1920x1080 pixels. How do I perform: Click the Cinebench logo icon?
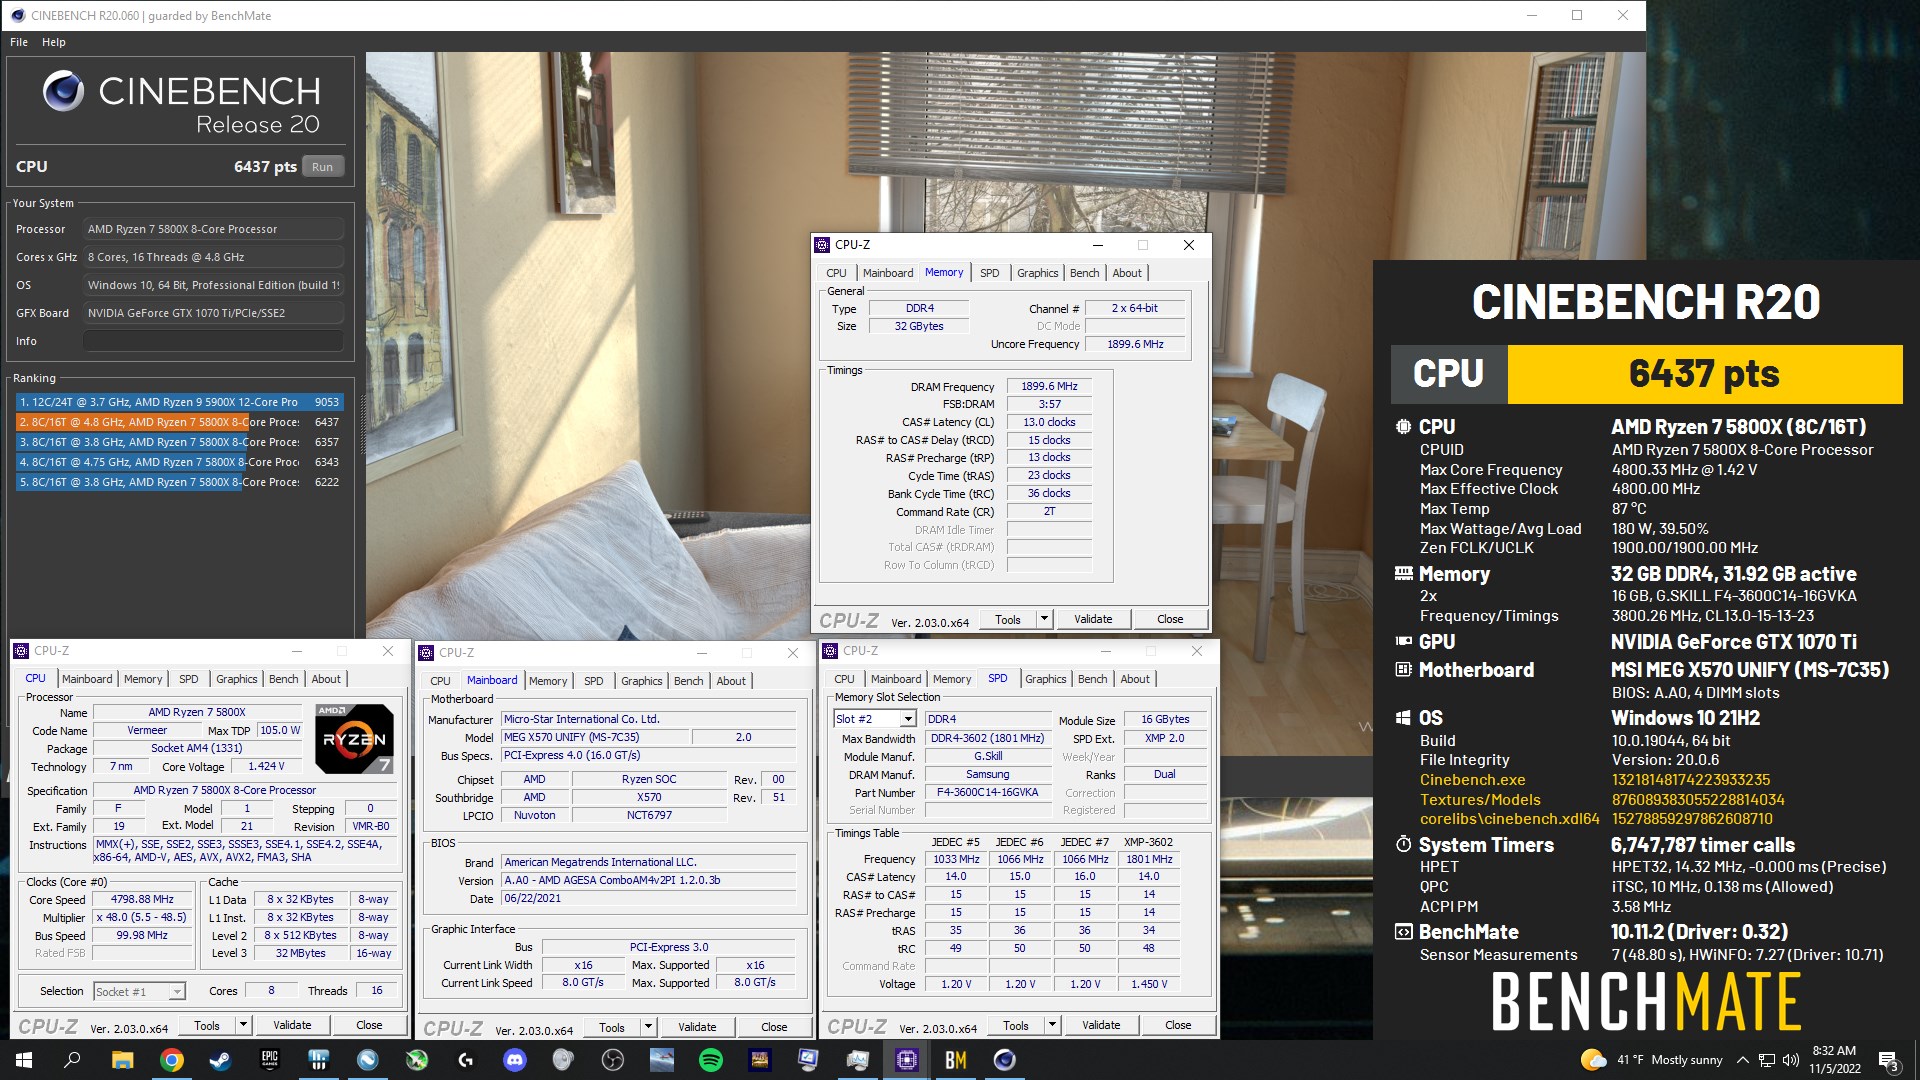tap(63, 91)
